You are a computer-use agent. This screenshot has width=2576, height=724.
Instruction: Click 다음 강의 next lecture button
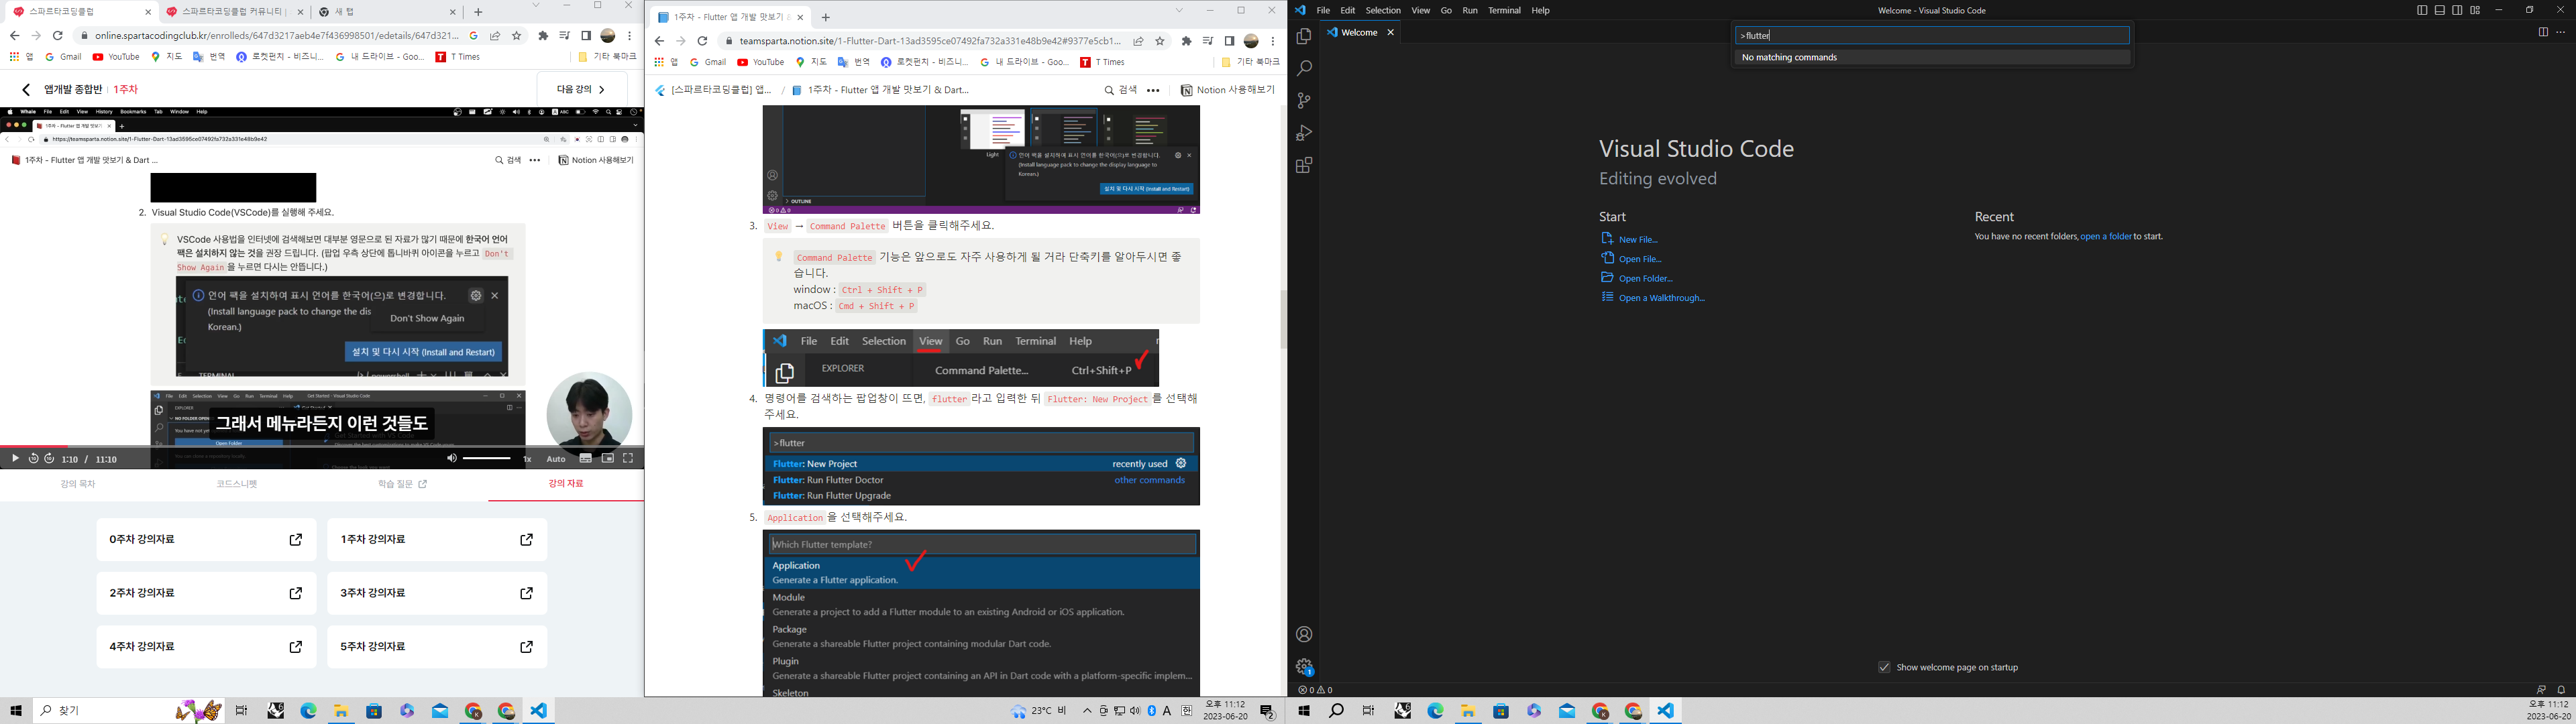pyautogui.click(x=581, y=89)
